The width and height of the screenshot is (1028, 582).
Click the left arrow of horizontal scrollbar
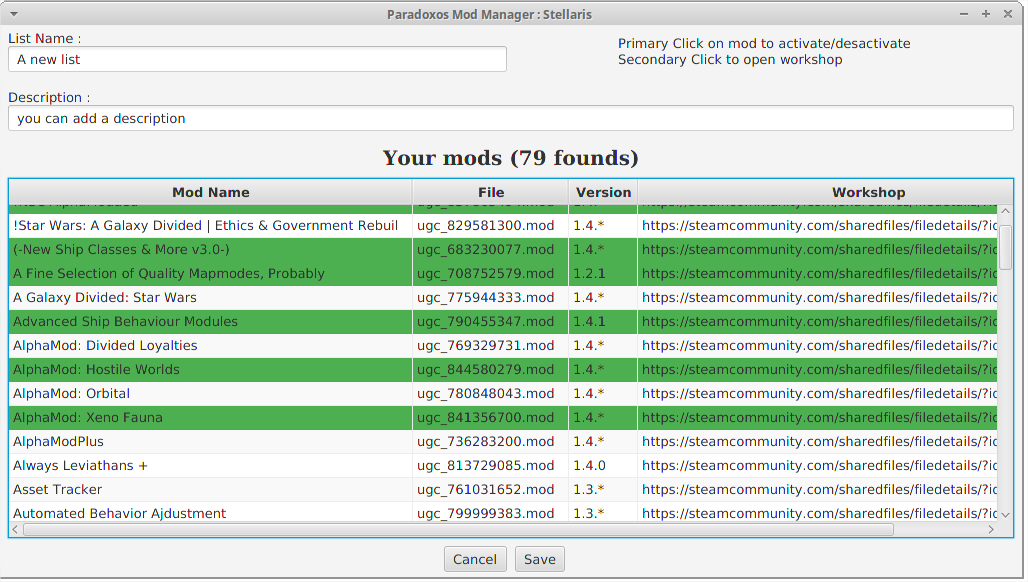tap(16, 529)
